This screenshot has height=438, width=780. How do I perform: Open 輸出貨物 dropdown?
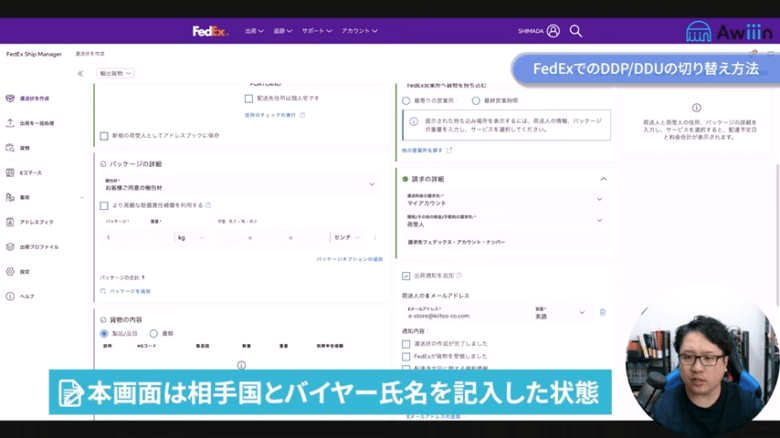click(x=115, y=73)
